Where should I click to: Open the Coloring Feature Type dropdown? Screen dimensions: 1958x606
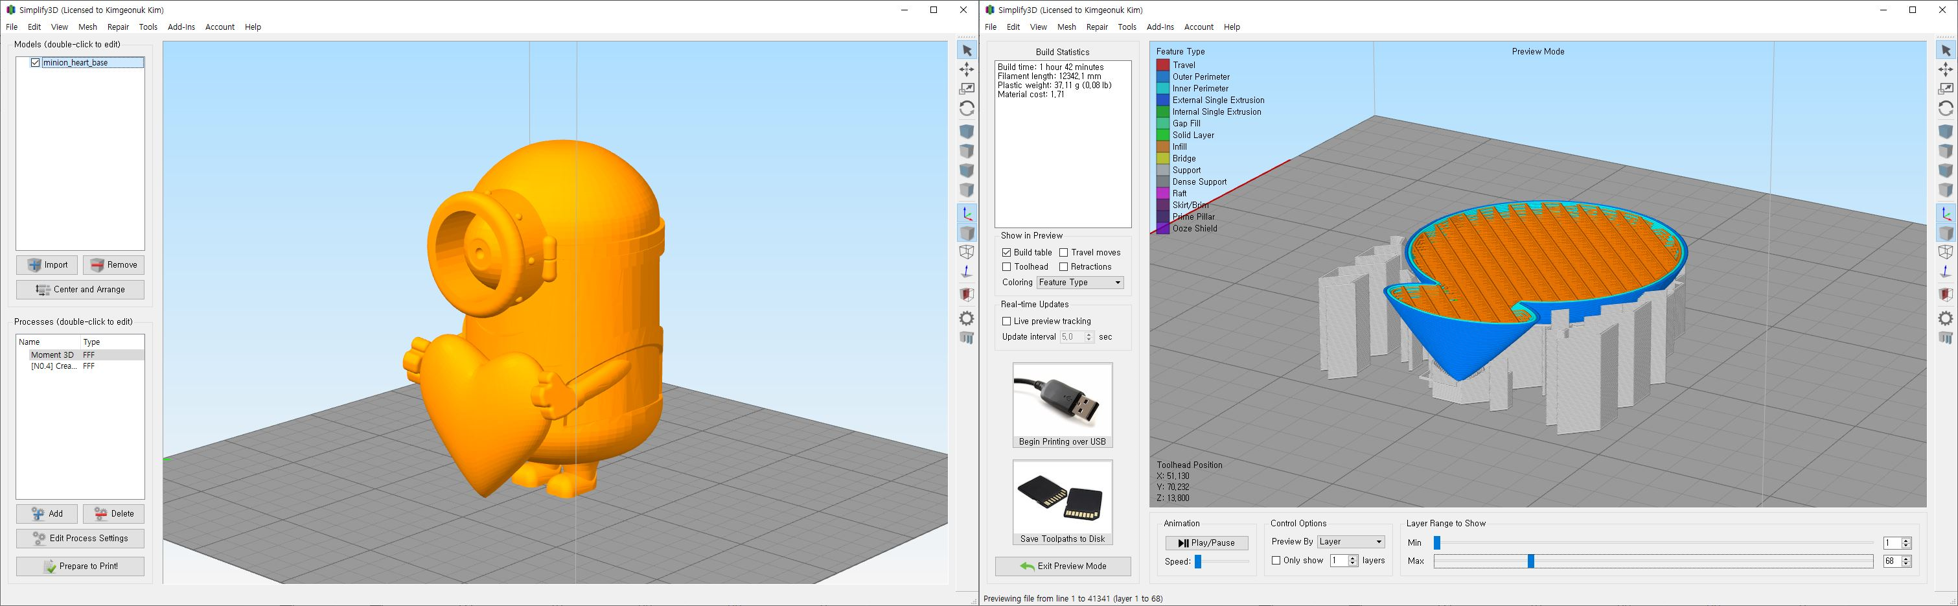tap(1080, 283)
